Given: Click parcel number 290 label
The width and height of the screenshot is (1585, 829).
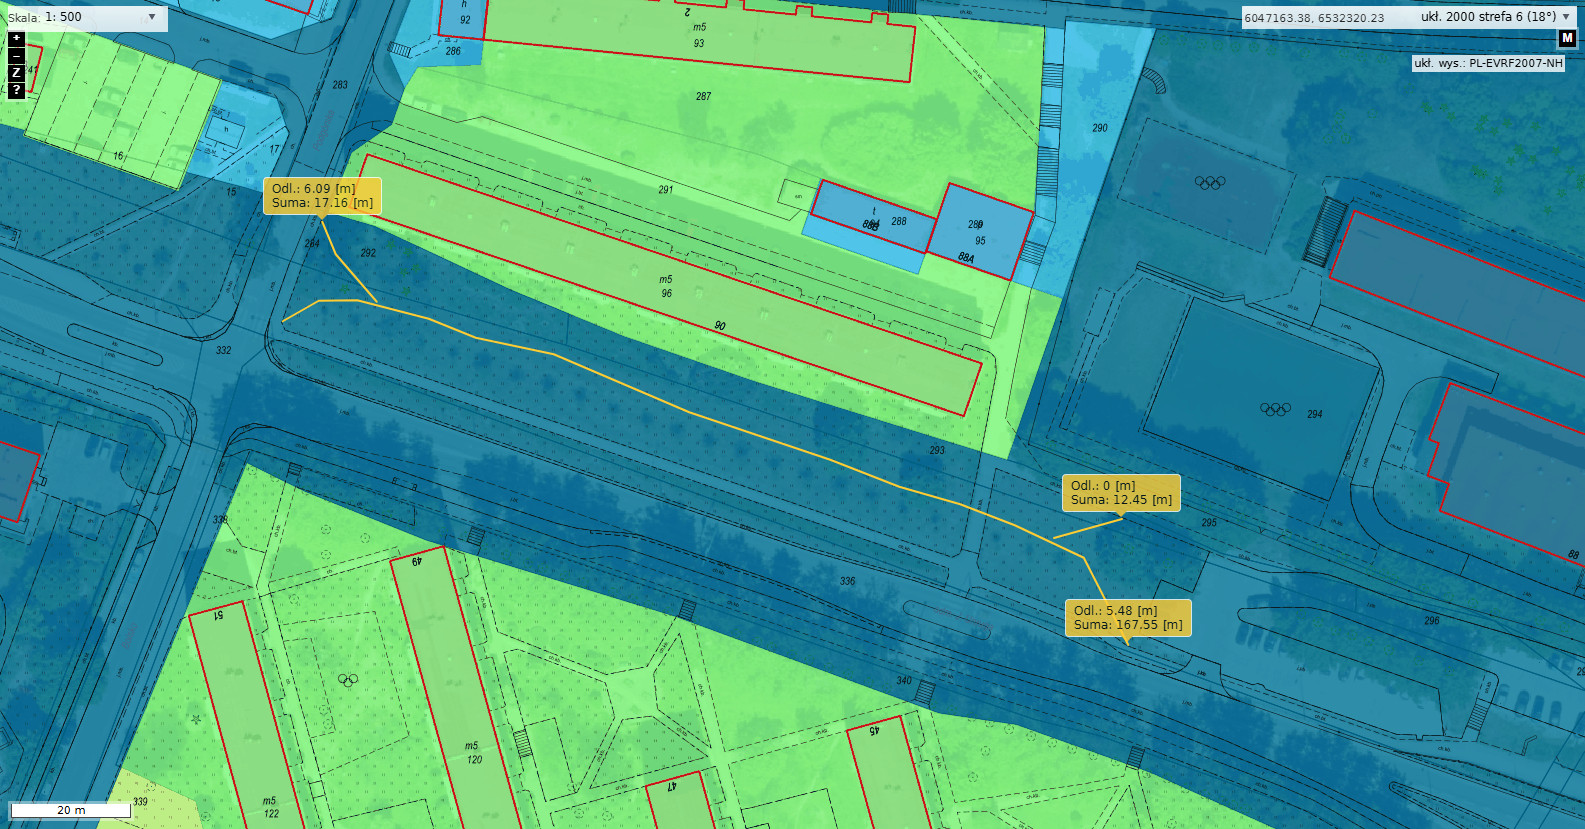Looking at the screenshot, I should point(1099,128).
